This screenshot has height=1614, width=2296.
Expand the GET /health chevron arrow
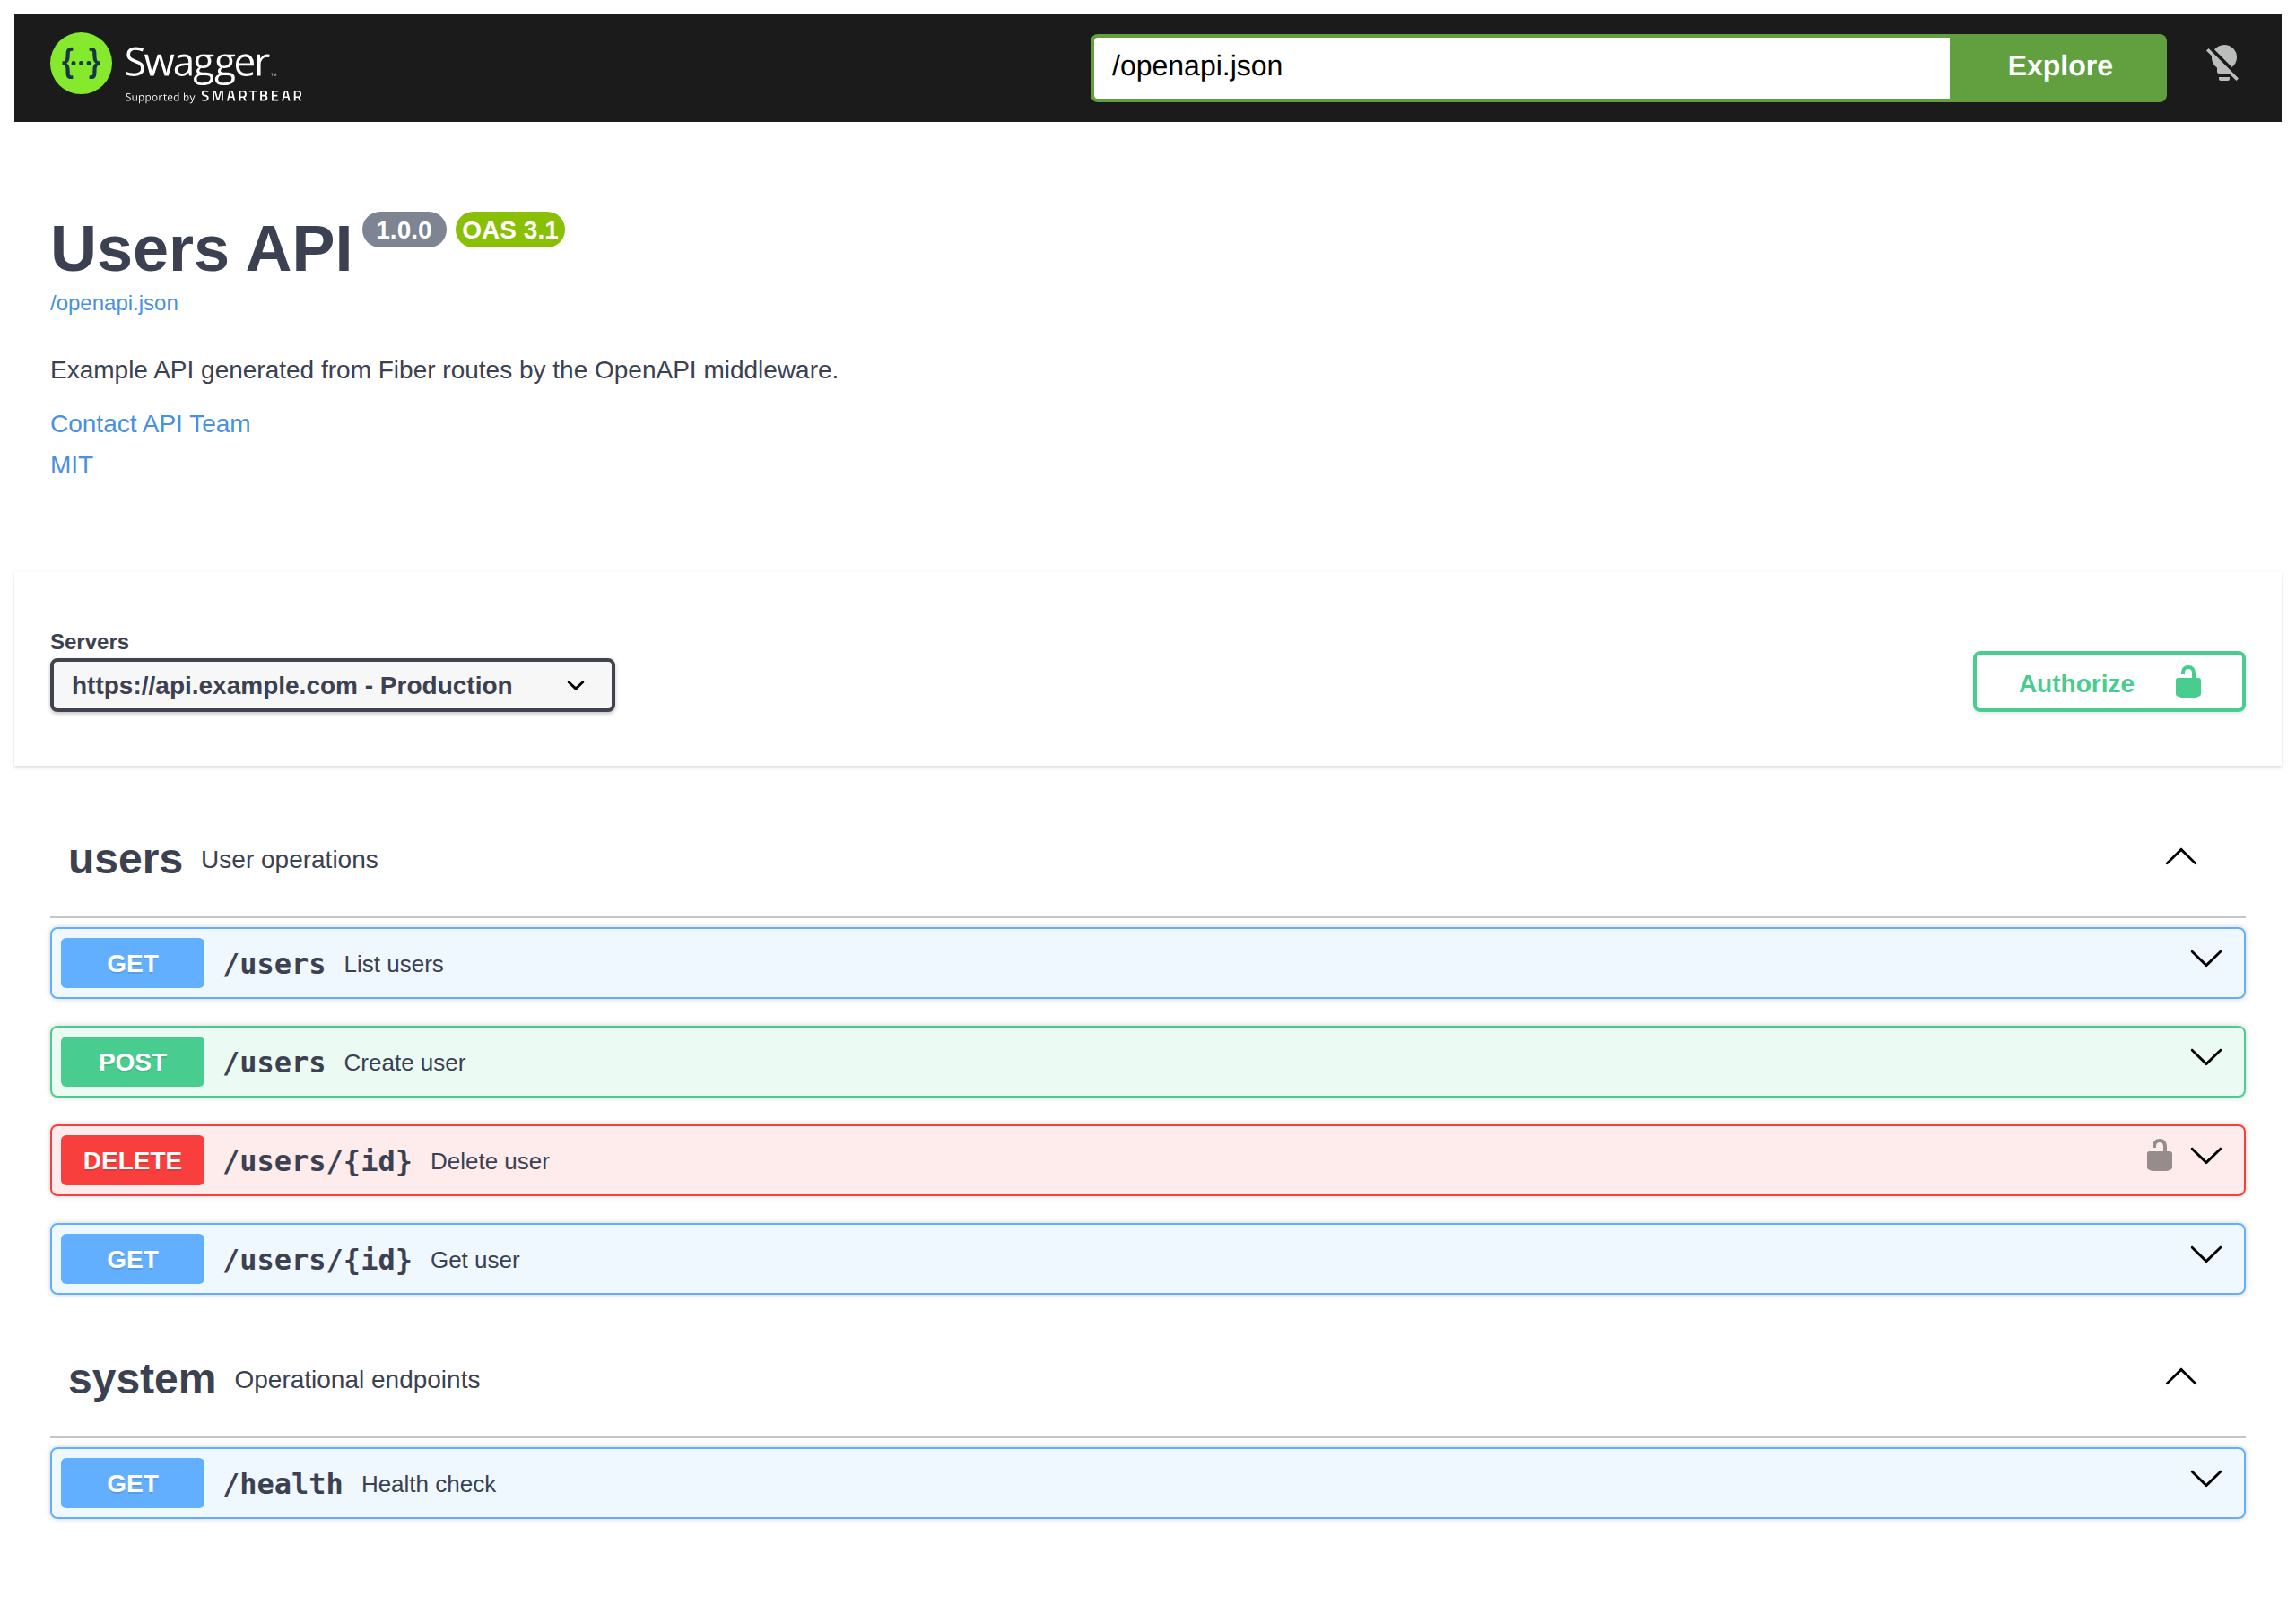click(2205, 1478)
